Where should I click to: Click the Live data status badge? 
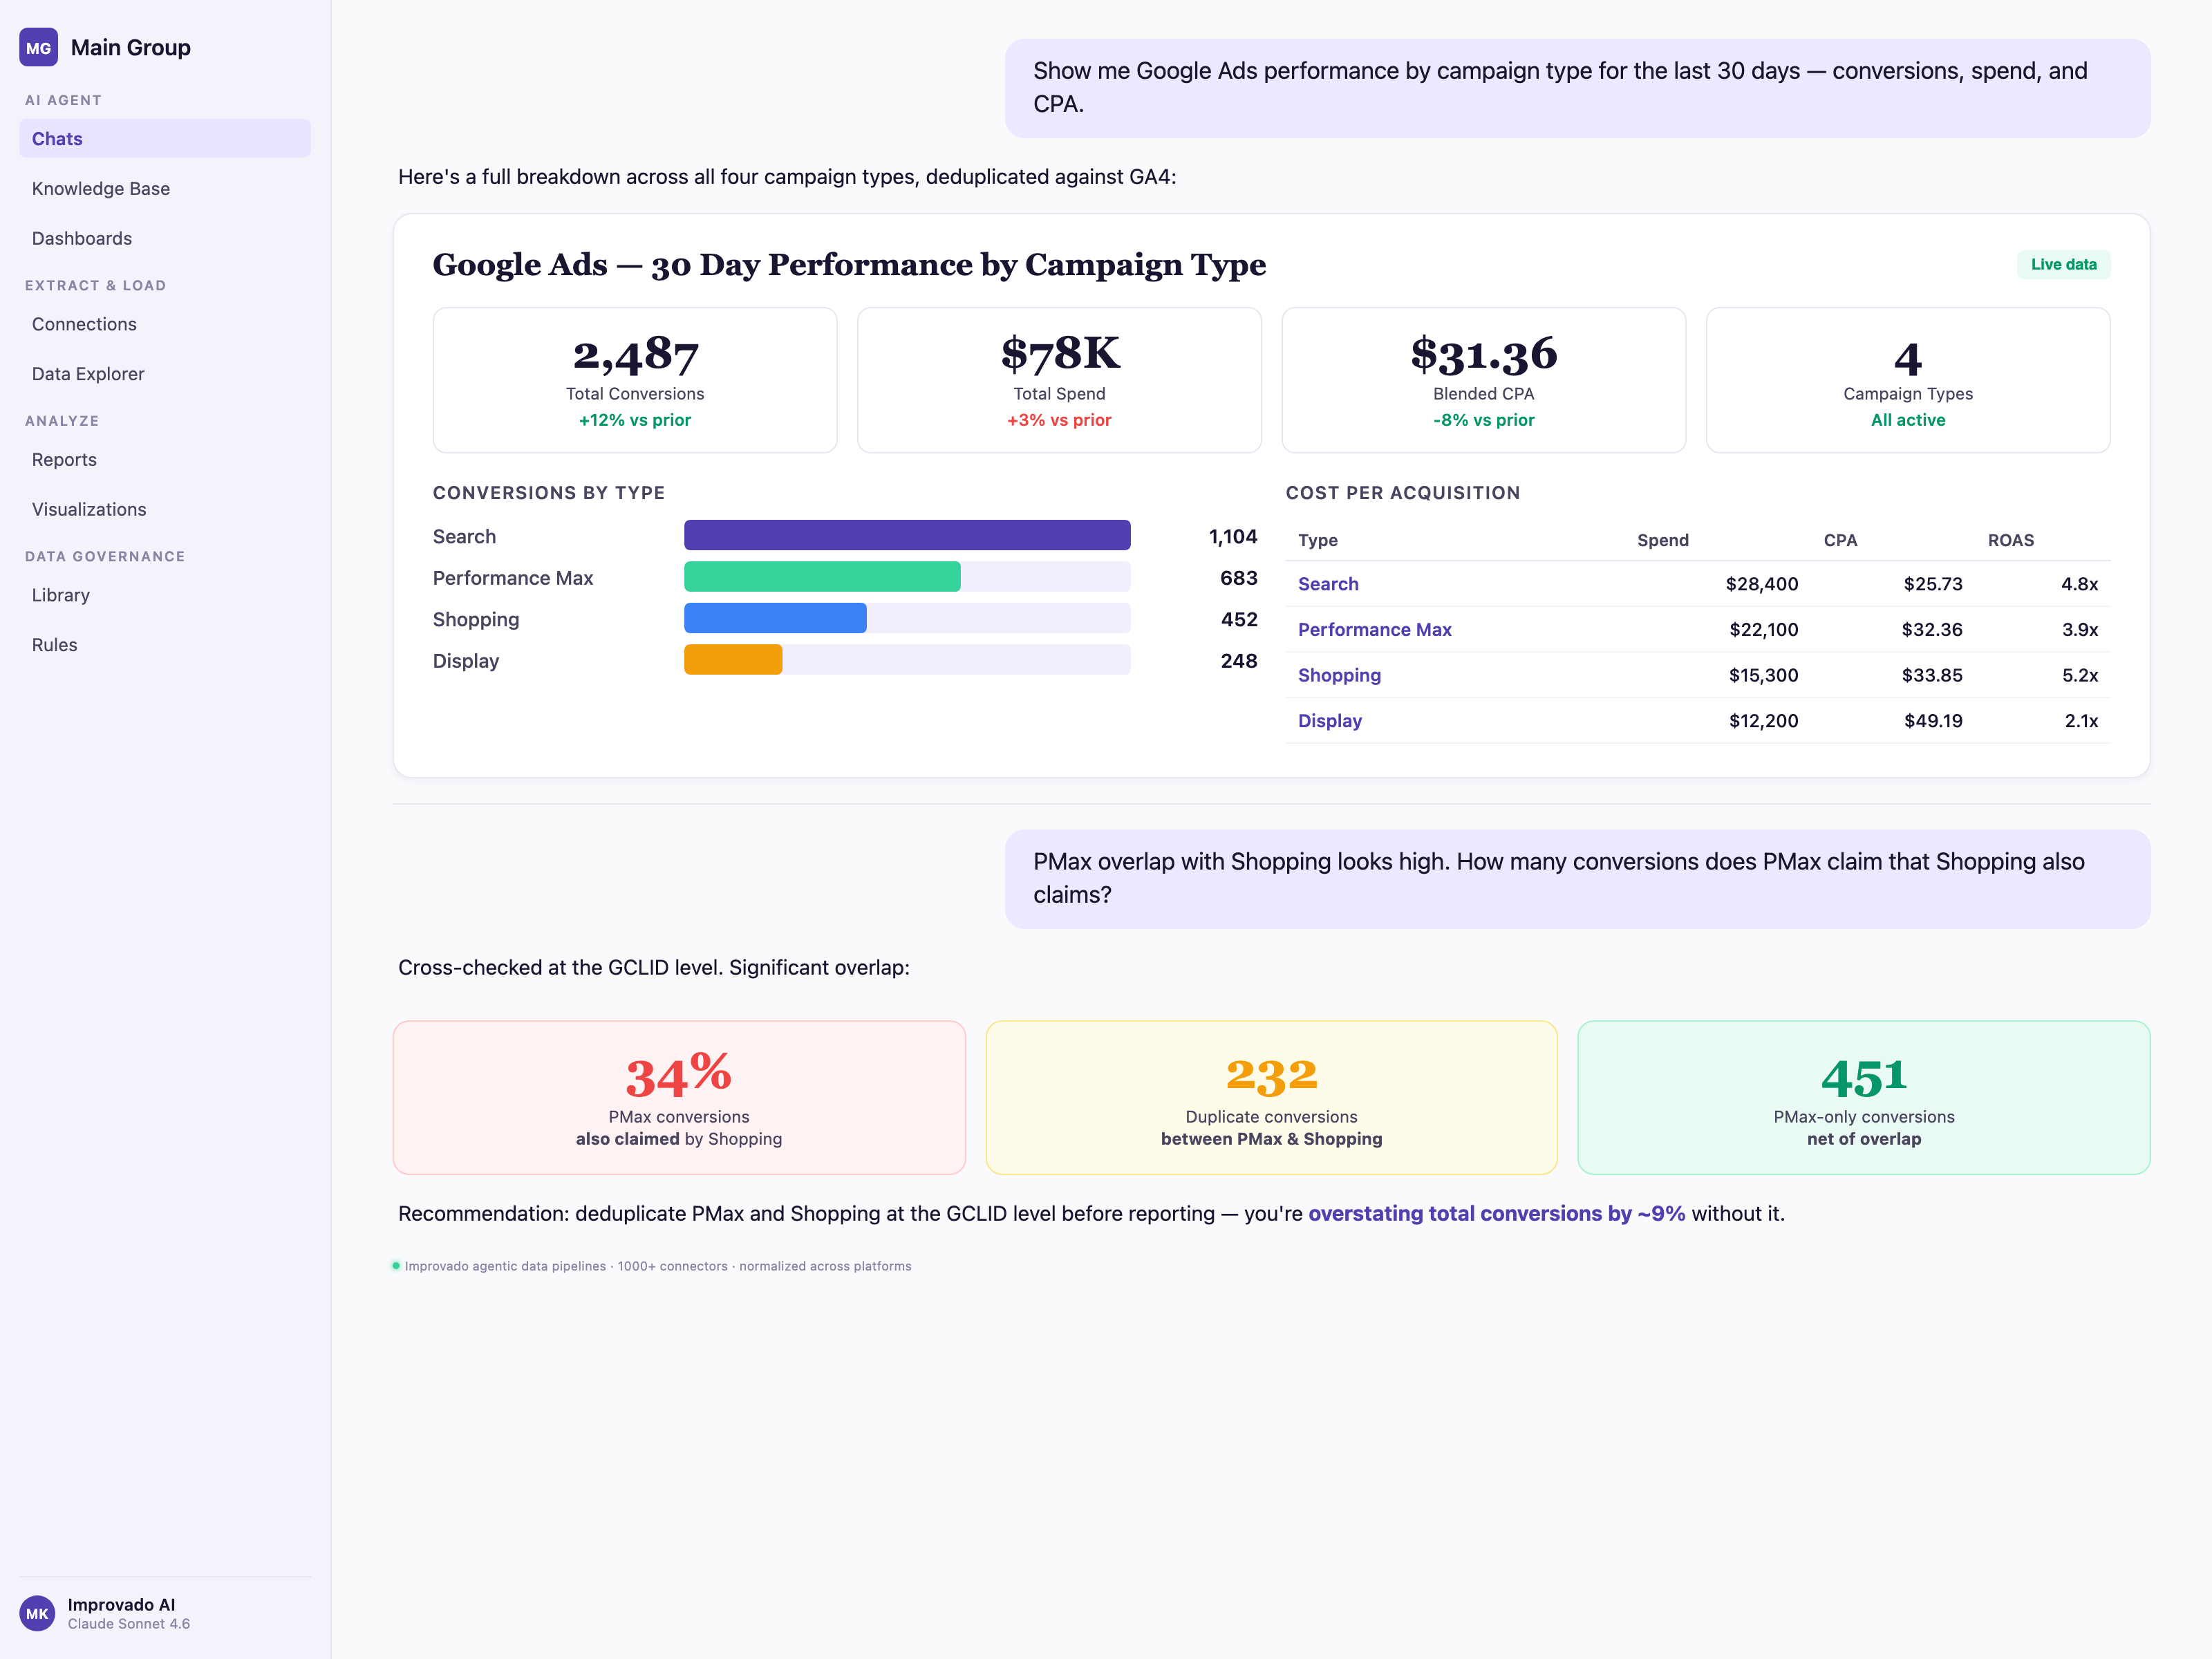2063,264
